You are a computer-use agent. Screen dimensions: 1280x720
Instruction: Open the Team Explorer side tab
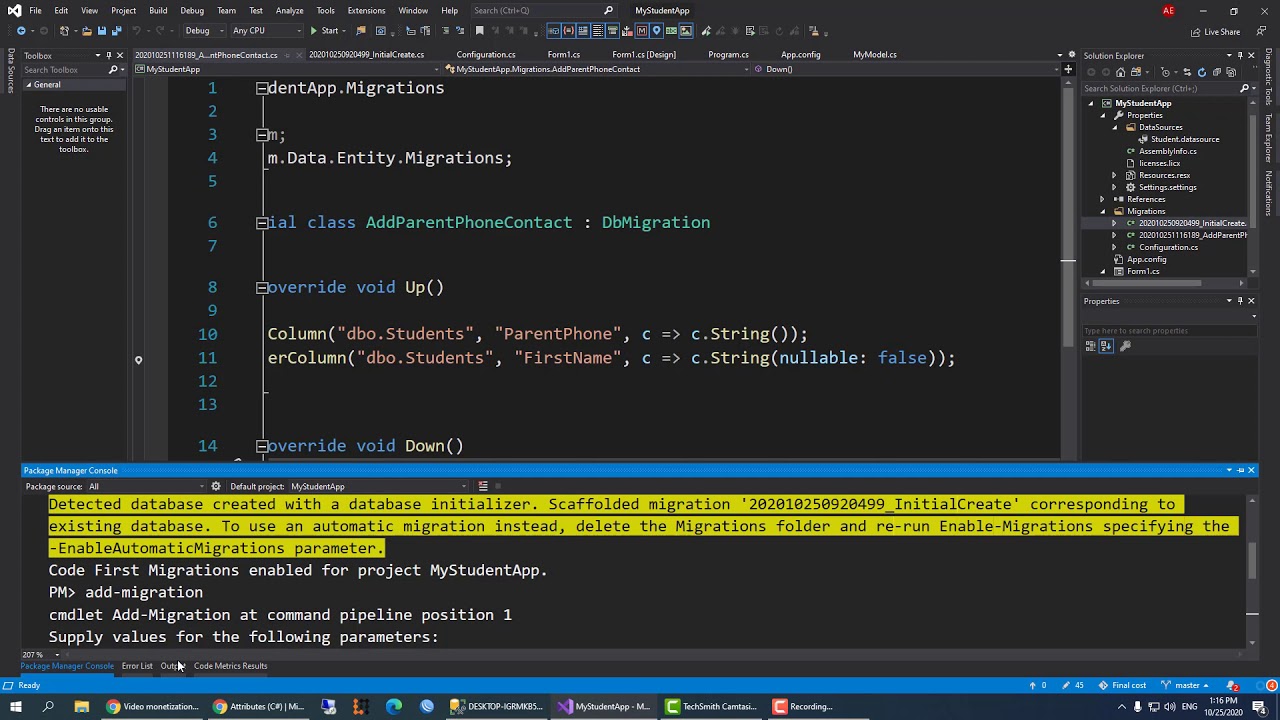tap(1268, 138)
